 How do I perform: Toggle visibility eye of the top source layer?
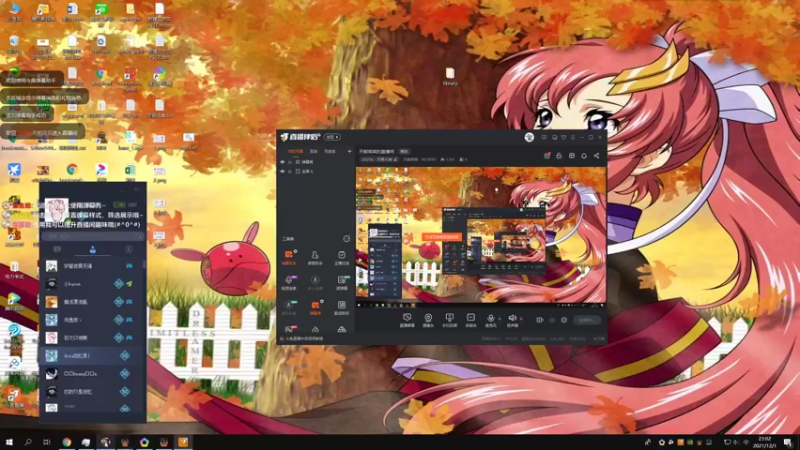pyautogui.click(x=282, y=162)
